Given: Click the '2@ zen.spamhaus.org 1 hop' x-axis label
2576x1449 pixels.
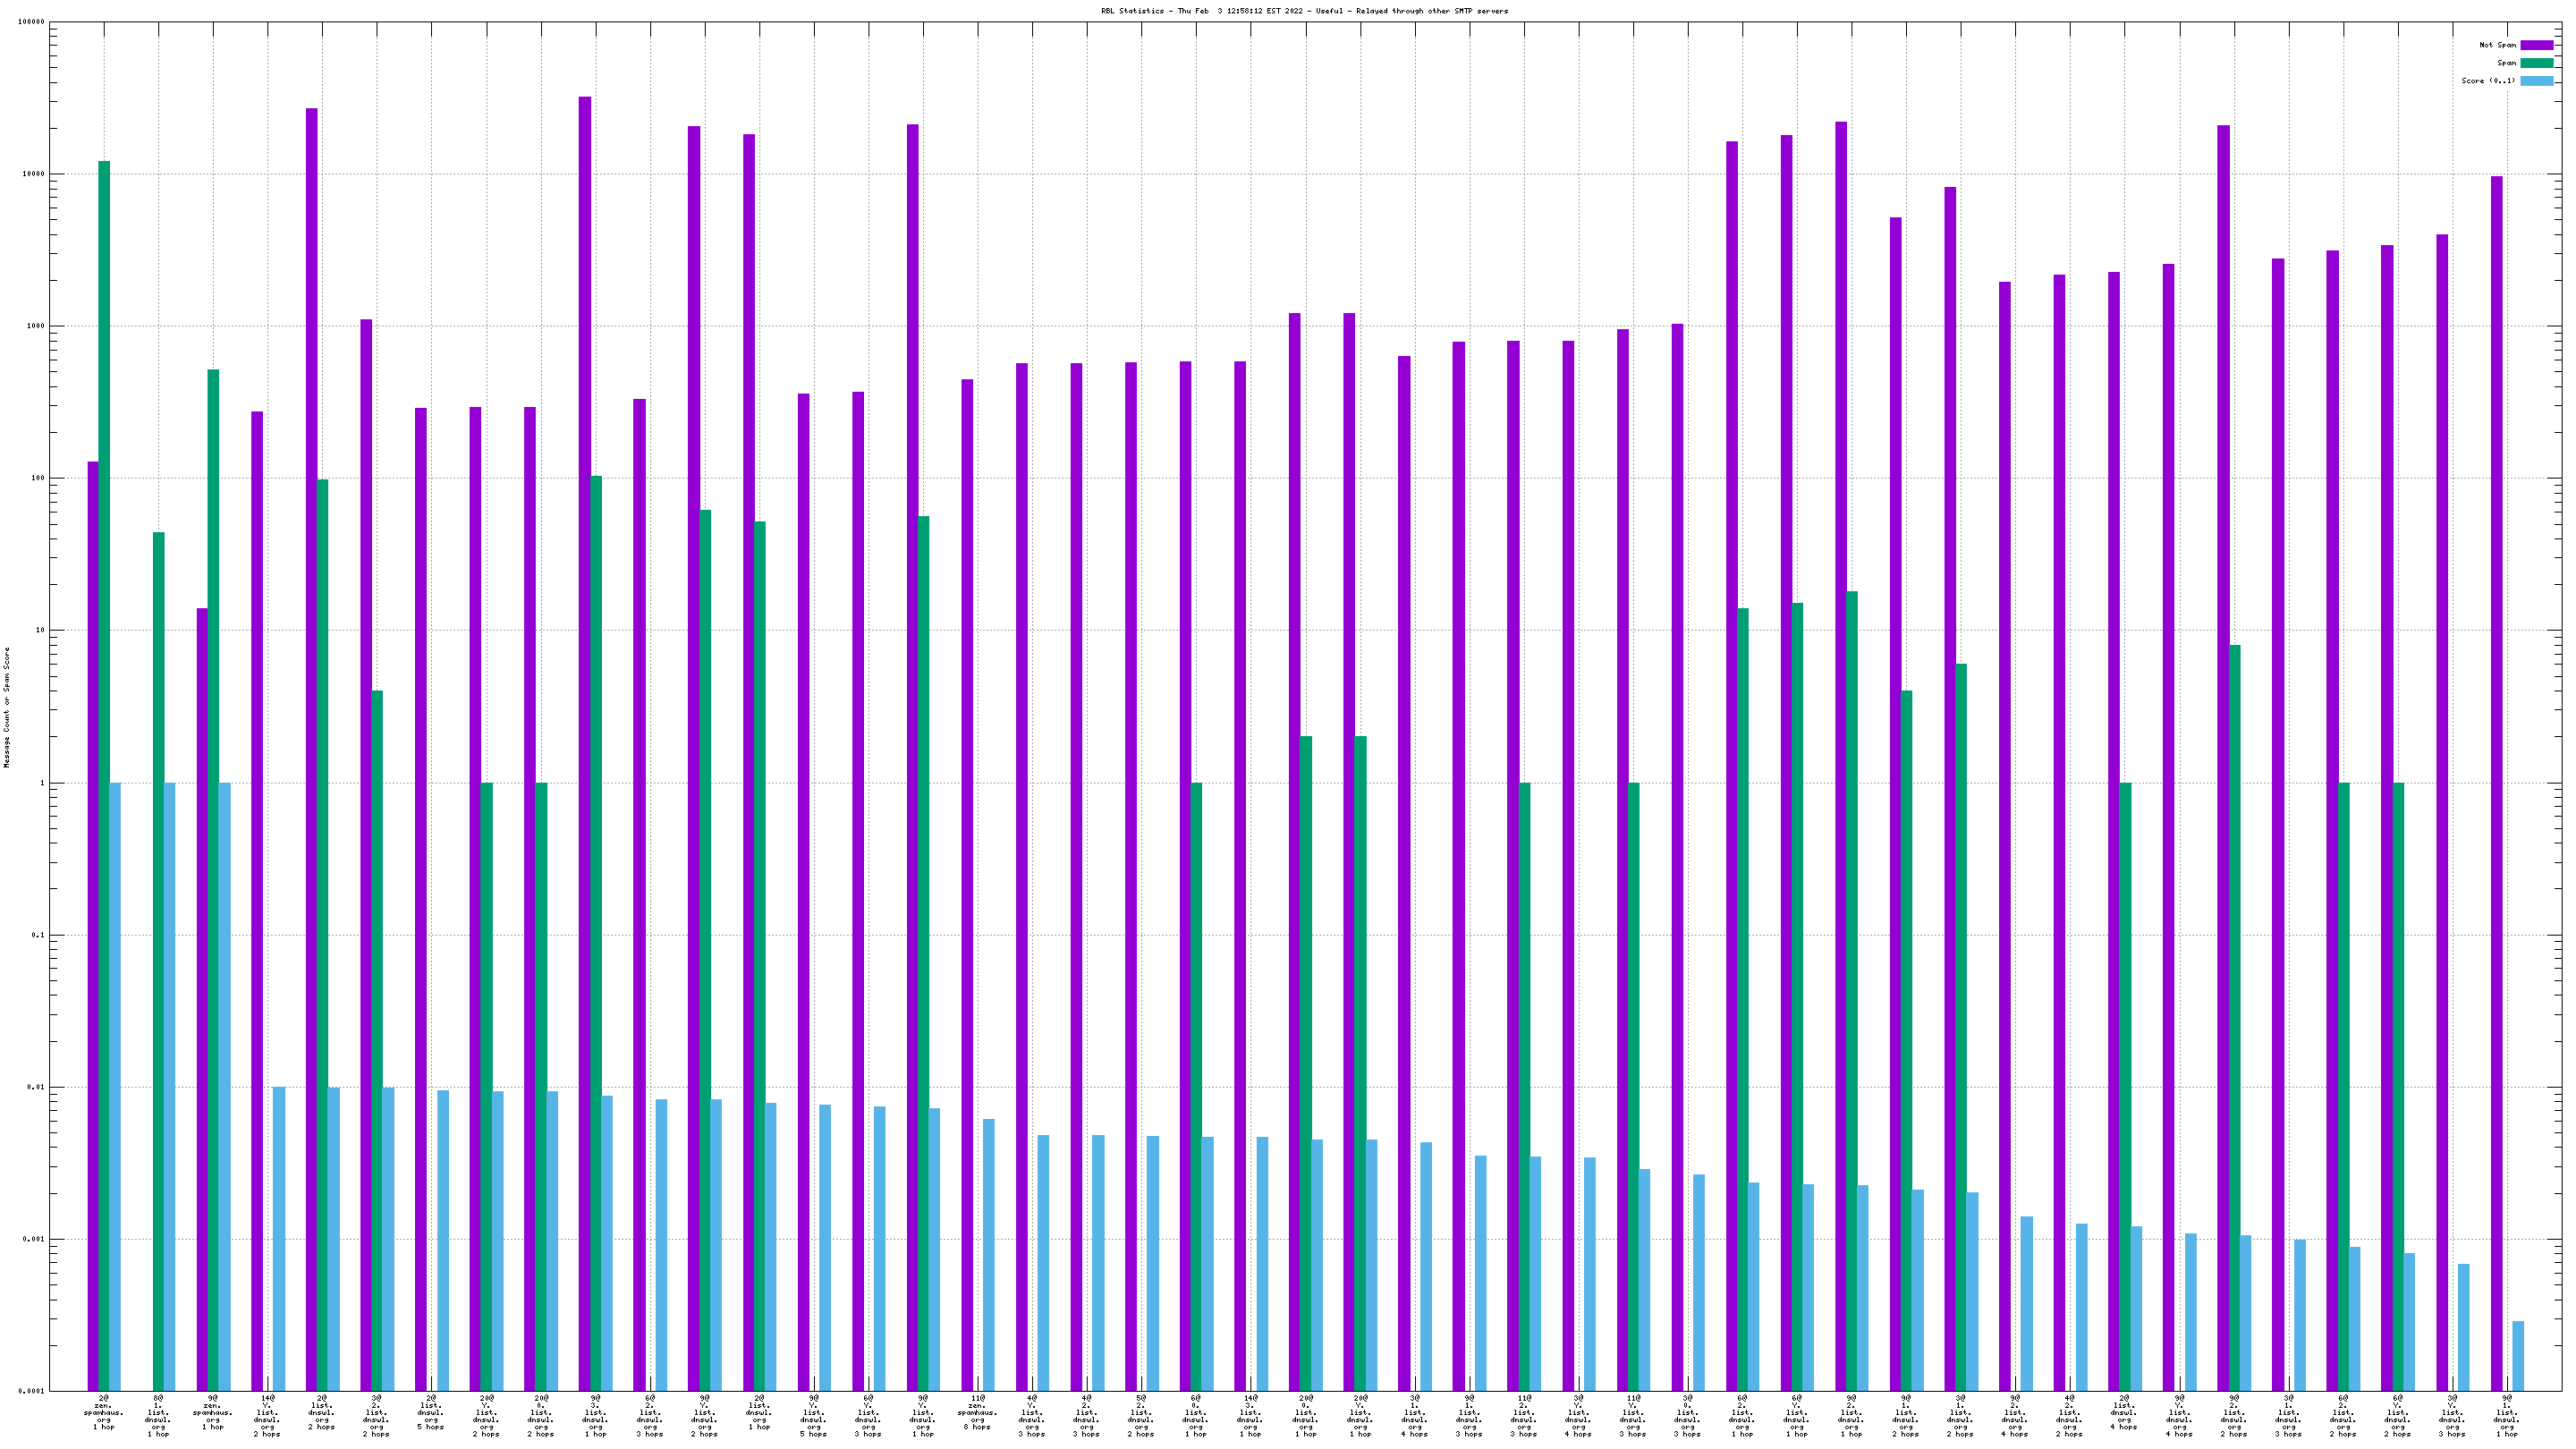Looking at the screenshot, I should tap(104, 1412).
